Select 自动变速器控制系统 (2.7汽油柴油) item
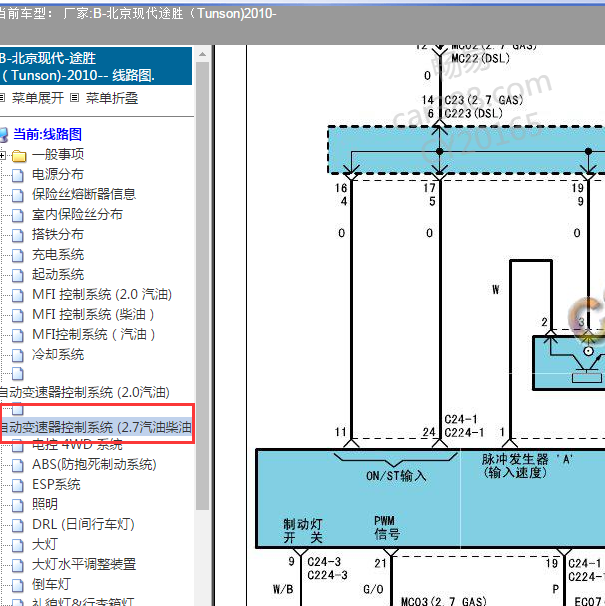 (96, 427)
